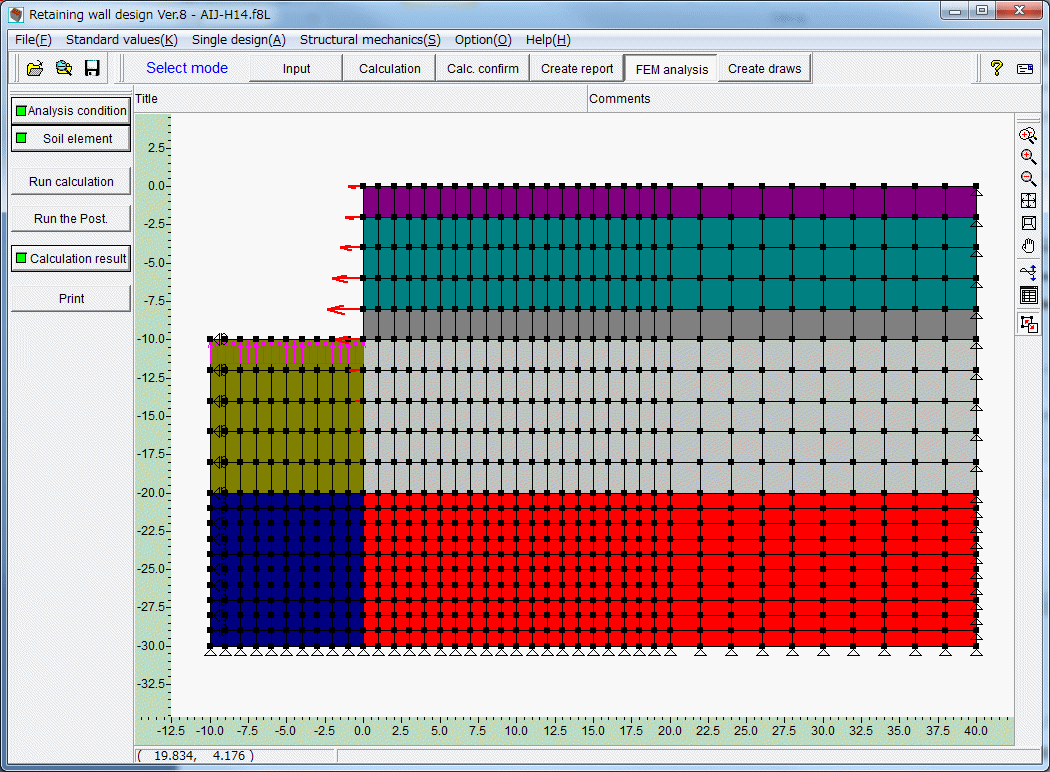Viewport: 1050px width, 772px height.
Task: Open the Help menu
Action: [548, 40]
